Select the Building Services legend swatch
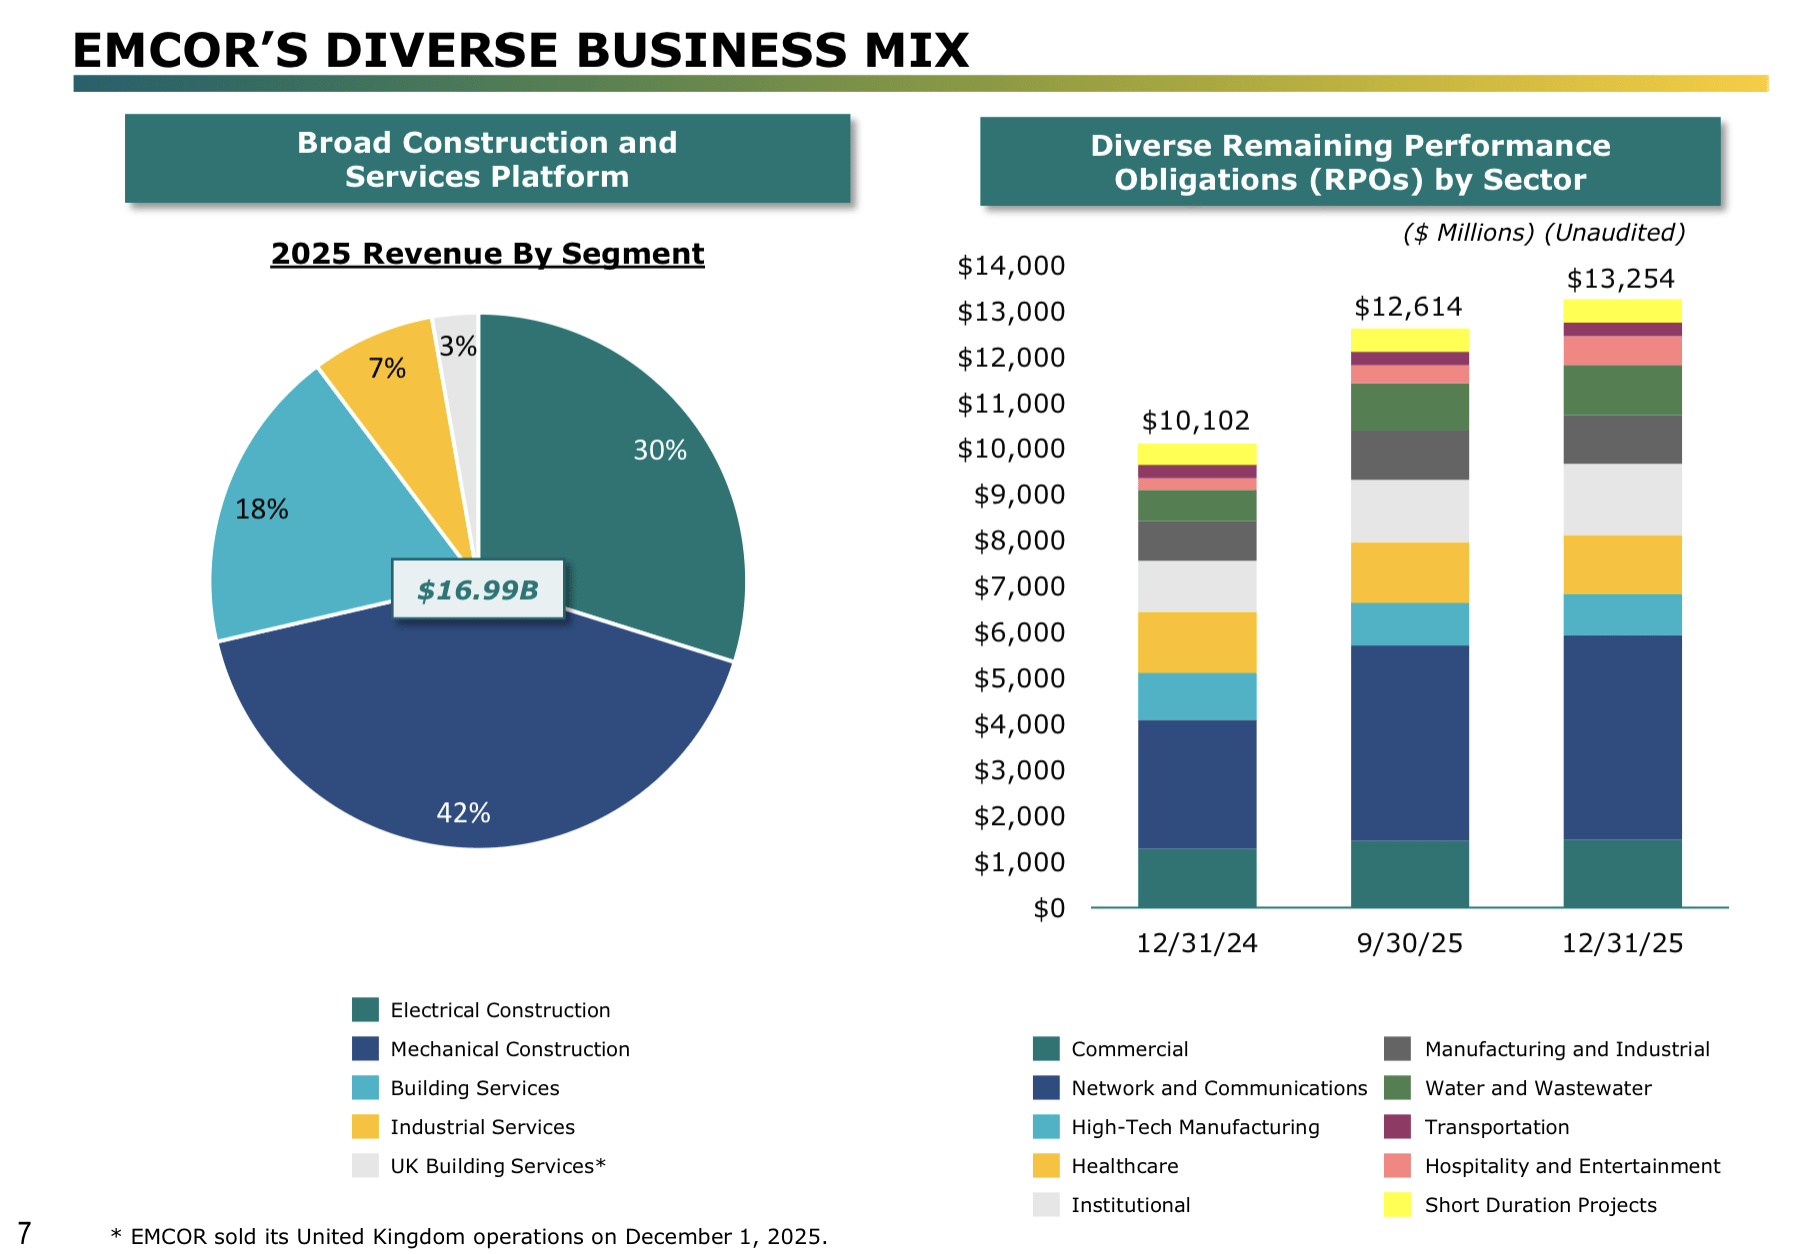The image size is (1818, 1254). [365, 1088]
